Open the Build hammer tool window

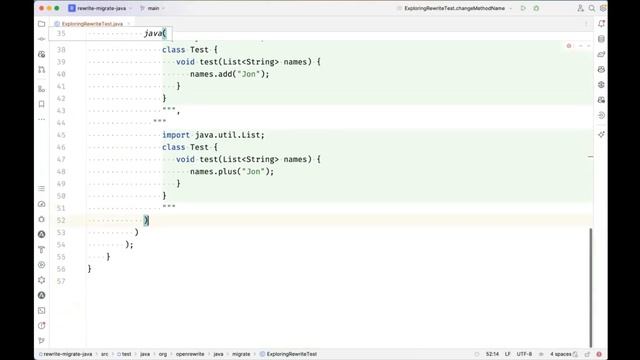click(x=42, y=249)
